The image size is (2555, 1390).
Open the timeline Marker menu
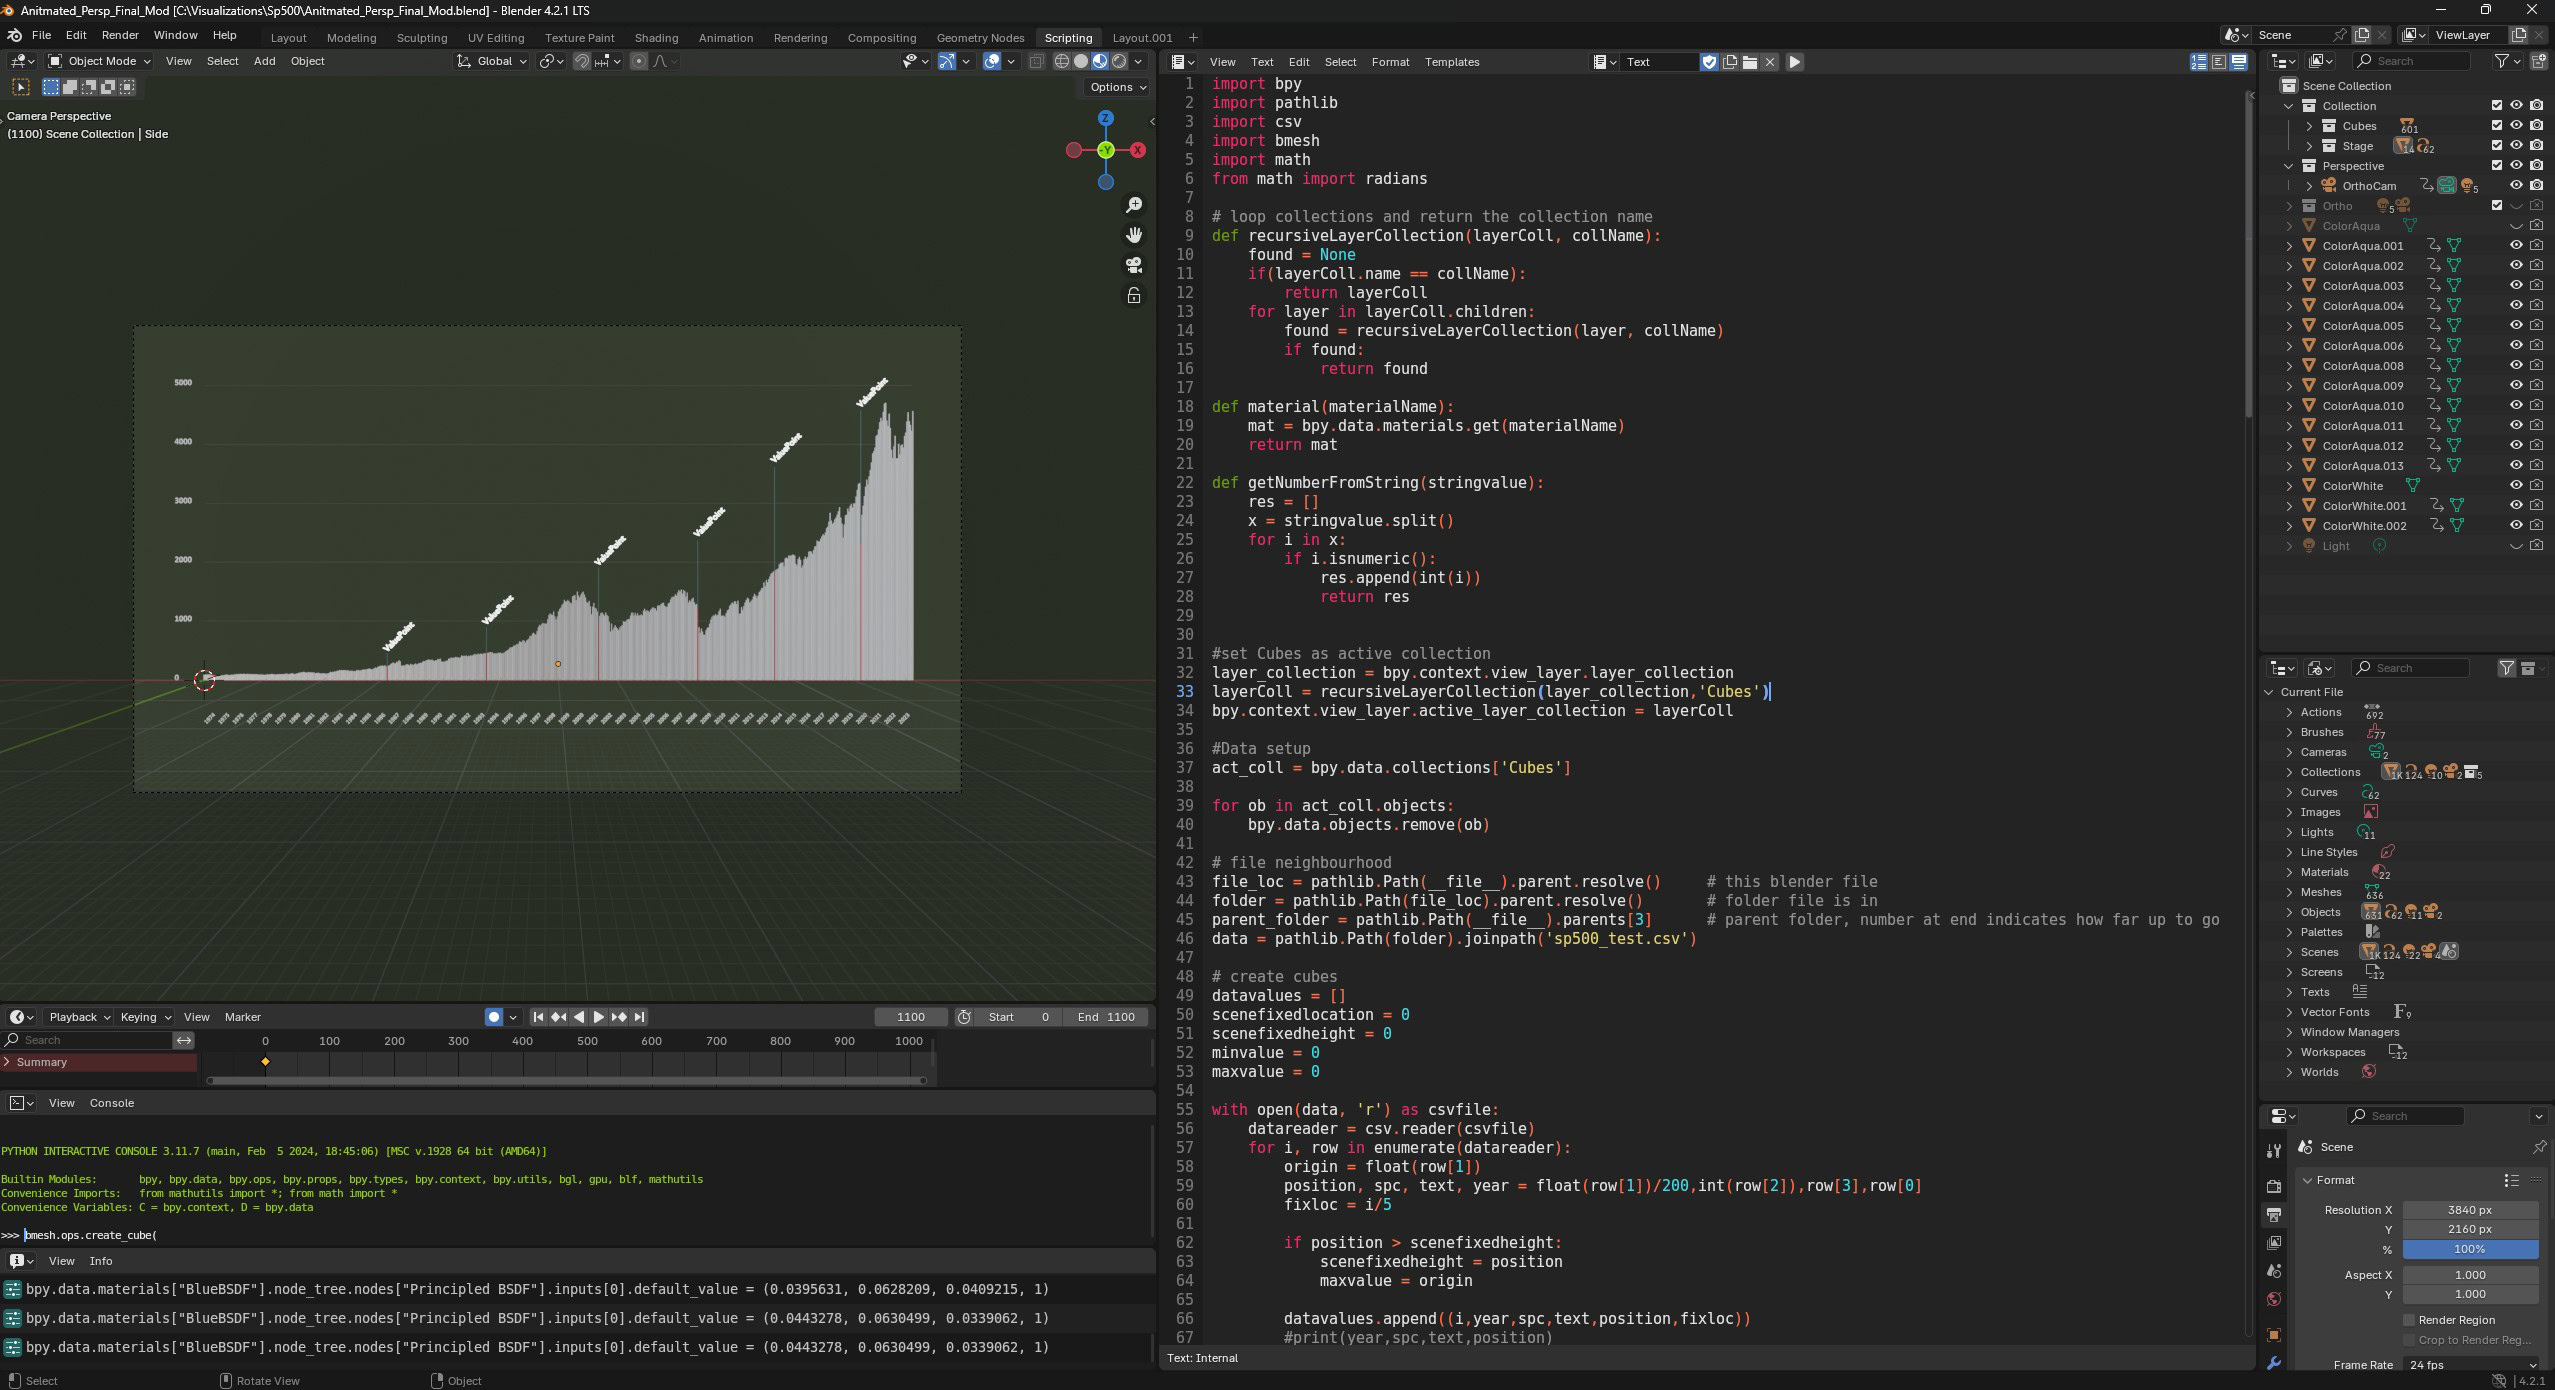coord(242,1017)
